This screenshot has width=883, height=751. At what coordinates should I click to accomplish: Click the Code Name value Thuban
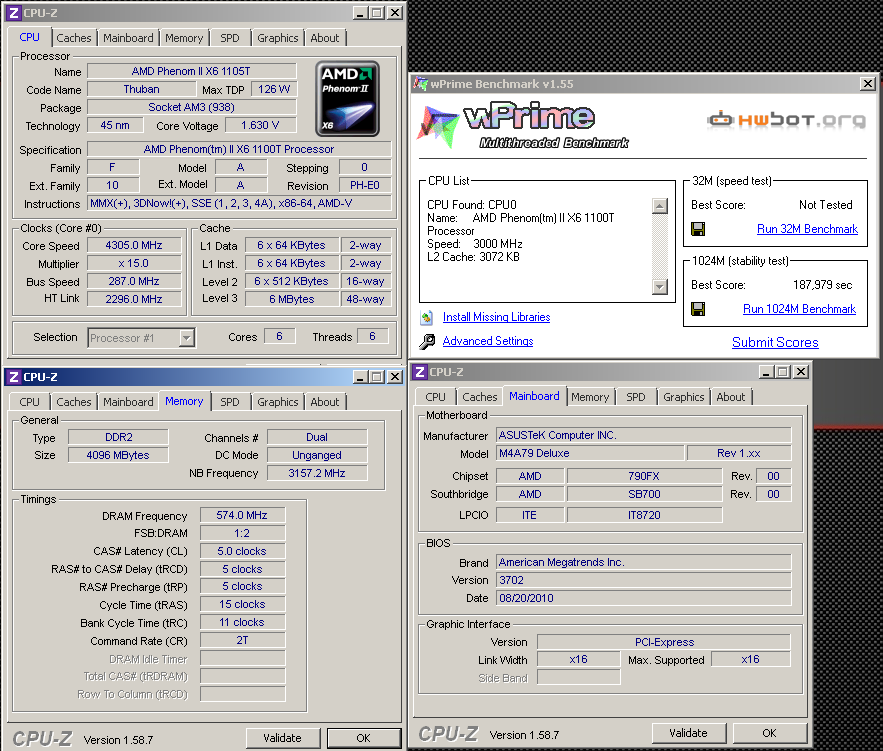[141, 89]
